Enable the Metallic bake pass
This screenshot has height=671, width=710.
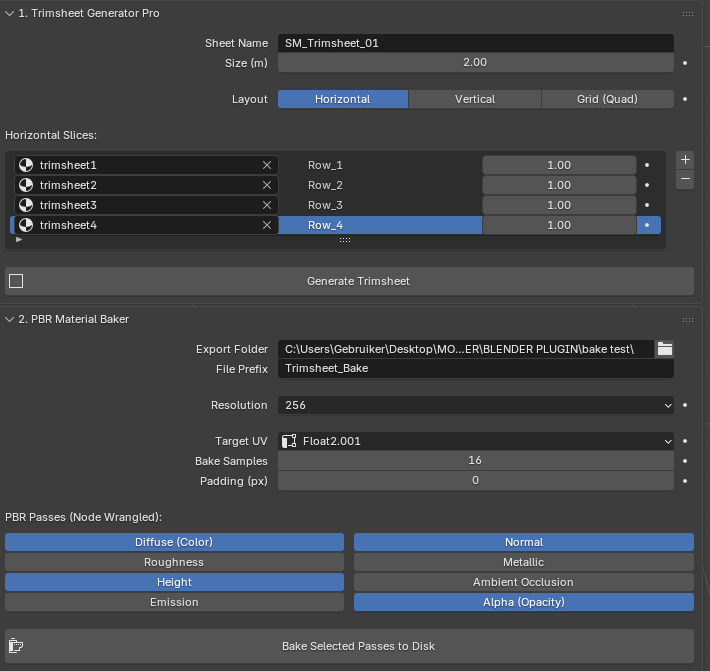click(524, 562)
